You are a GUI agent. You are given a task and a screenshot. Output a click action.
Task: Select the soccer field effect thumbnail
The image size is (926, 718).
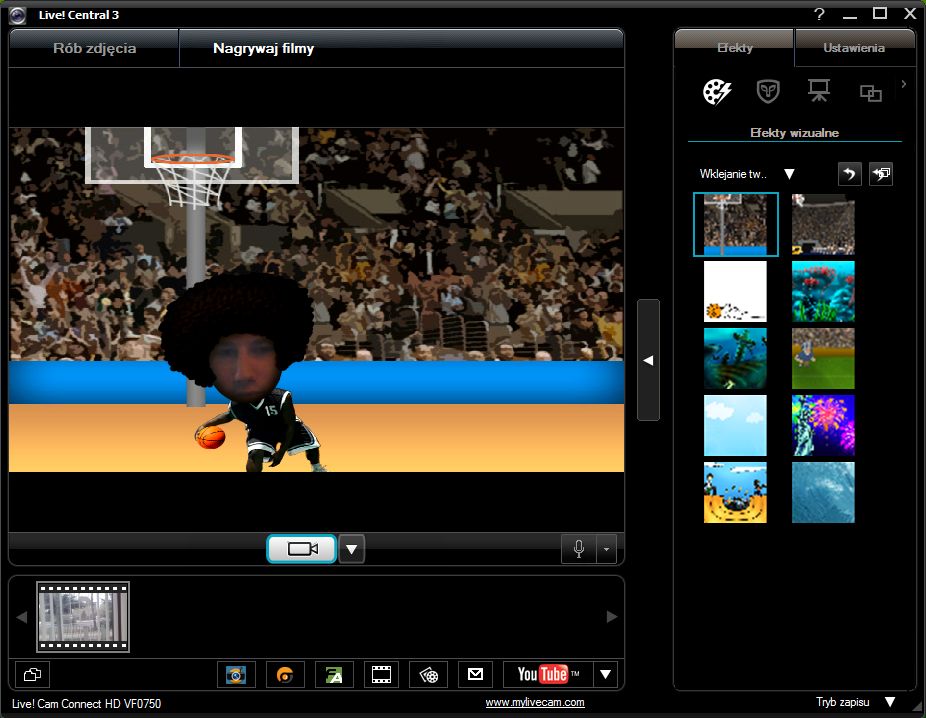[823, 358]
